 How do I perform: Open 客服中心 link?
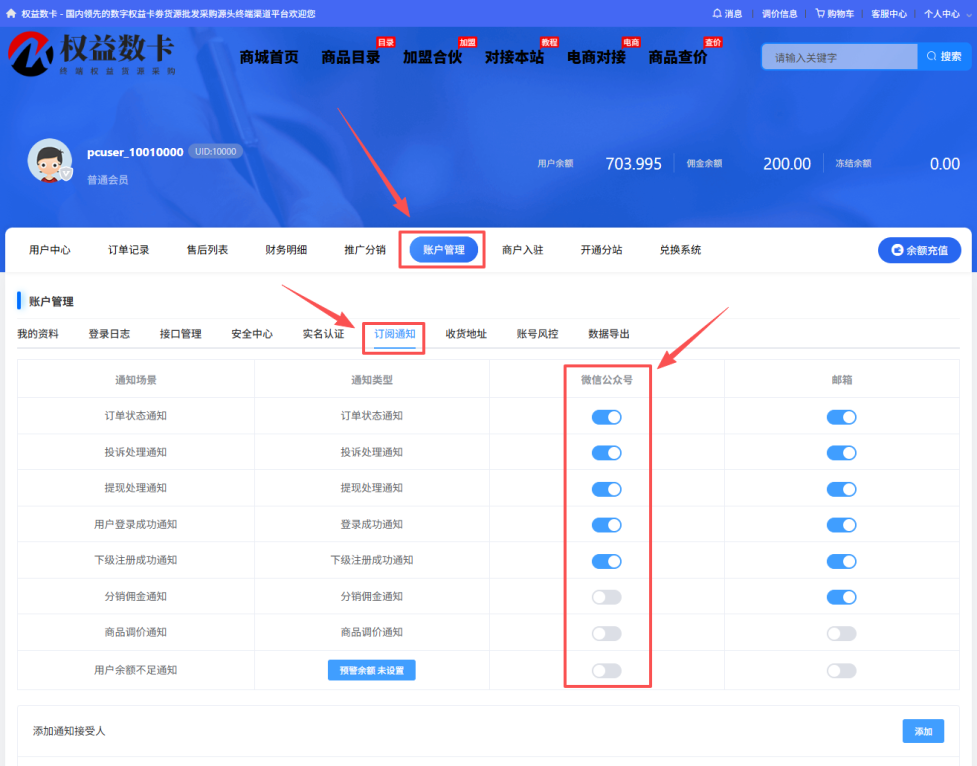[x=889, y=14]
